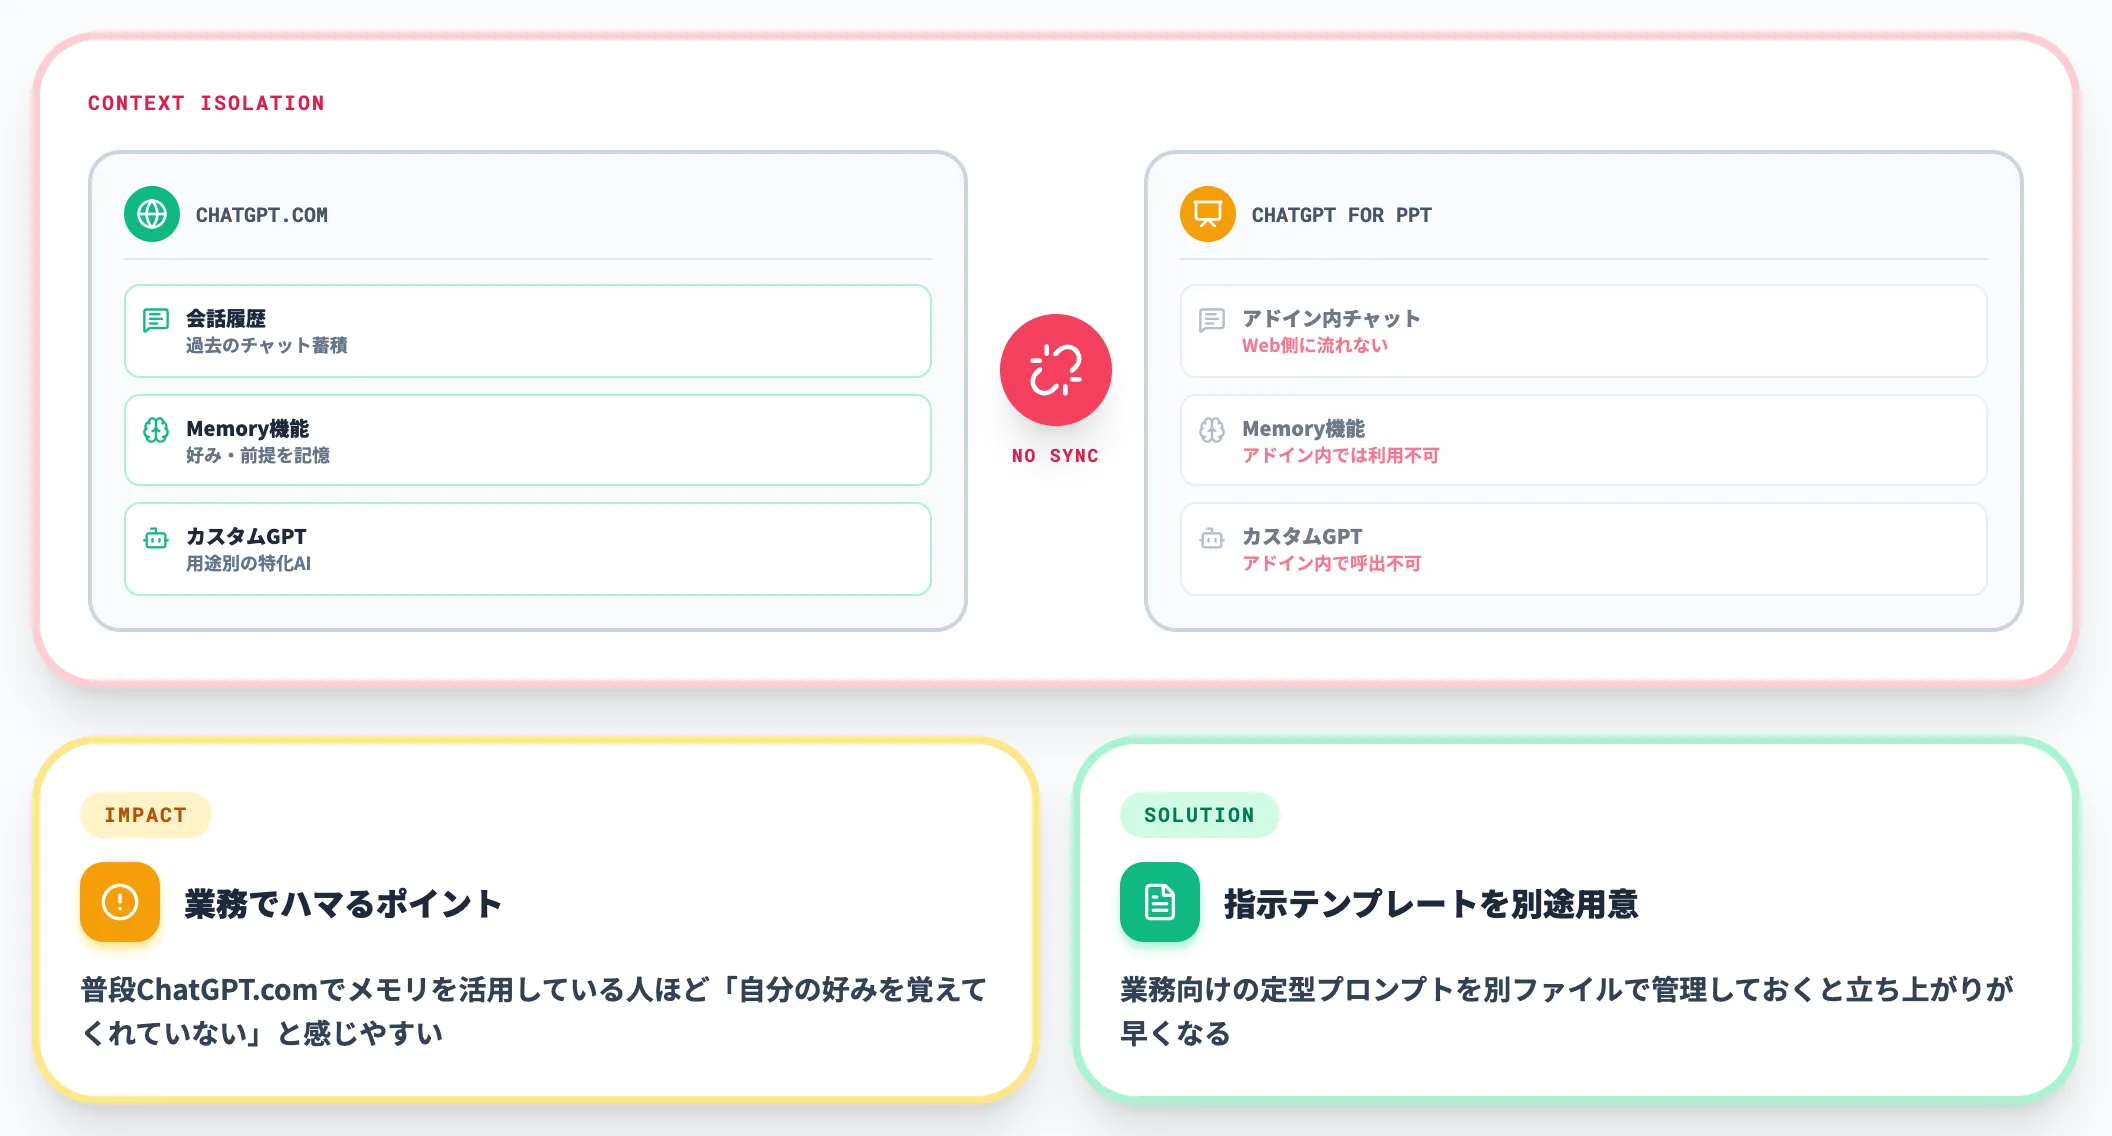Viewport: 2112px width, 1136px height.
Task: Click the Memory機能 title in the PPT panel
Action: pyautogui.click(x=1304, y=429)
